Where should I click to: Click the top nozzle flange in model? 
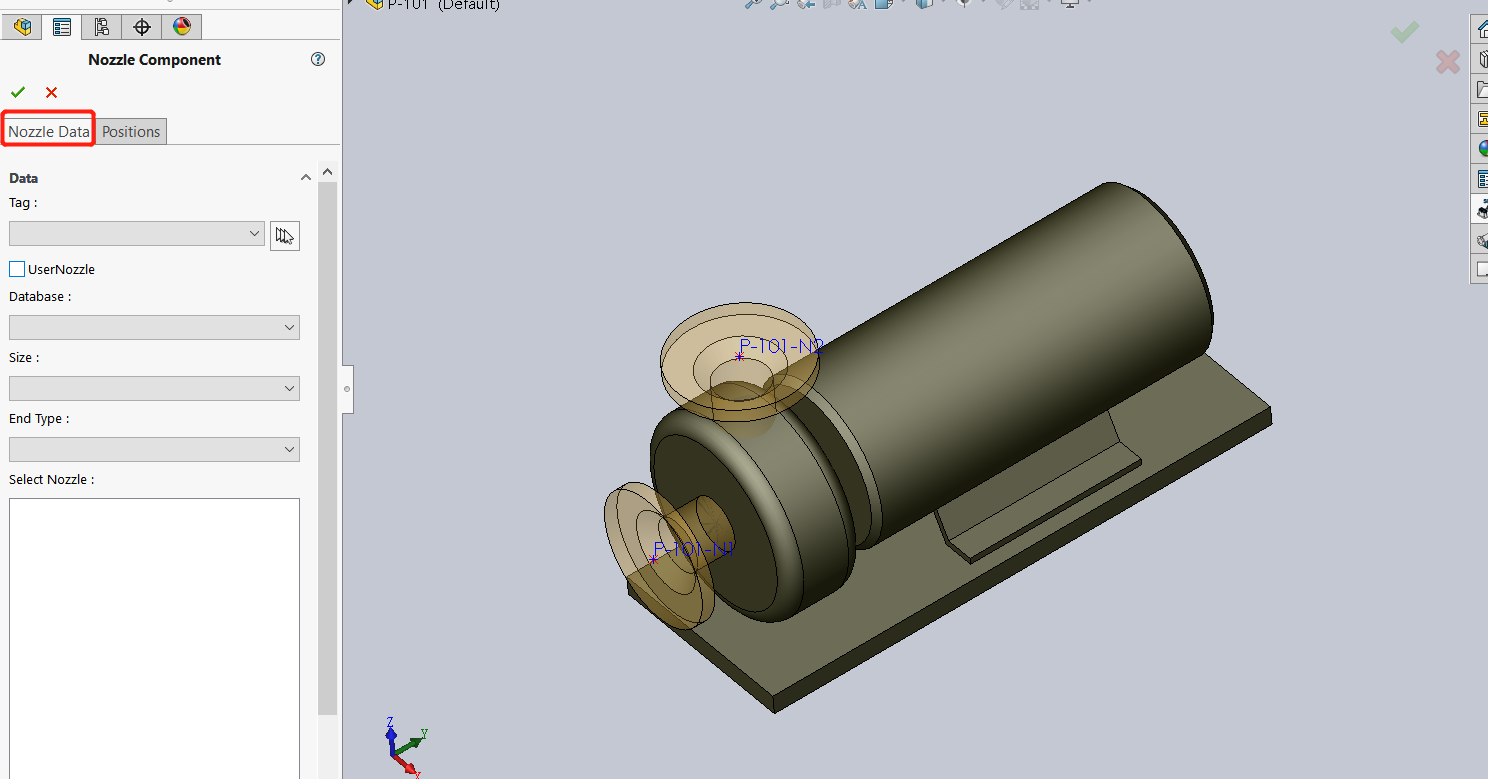[x=740, y=363]
